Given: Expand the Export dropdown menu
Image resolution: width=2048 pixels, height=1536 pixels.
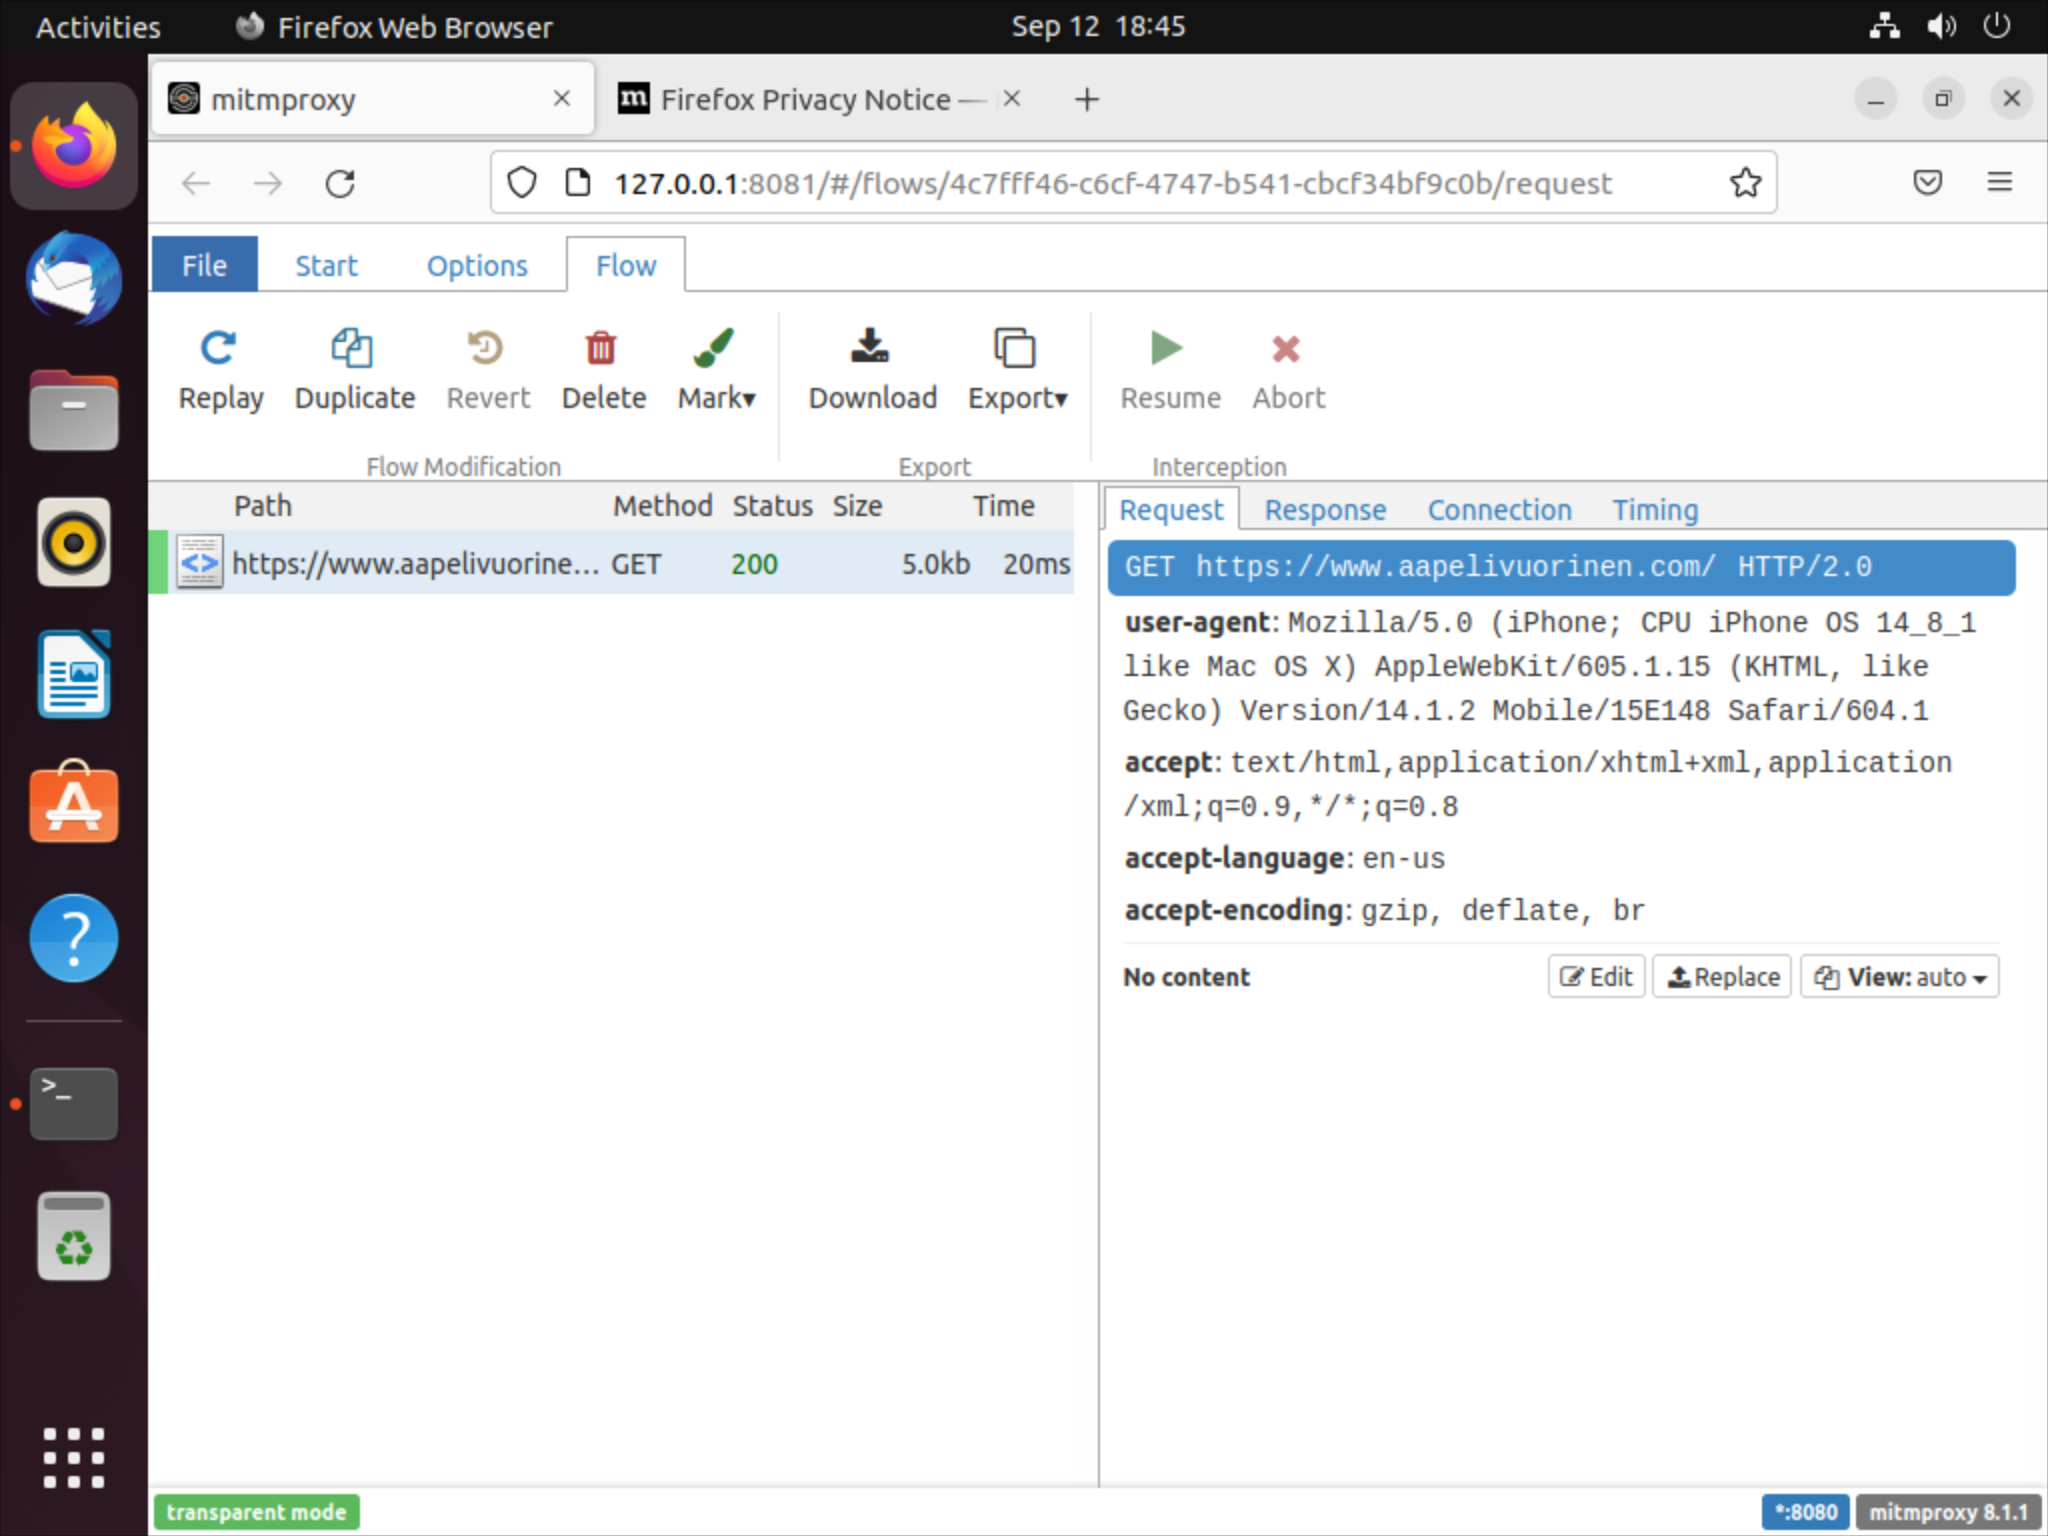Looking at the screenshot, I should point(1018,369).
